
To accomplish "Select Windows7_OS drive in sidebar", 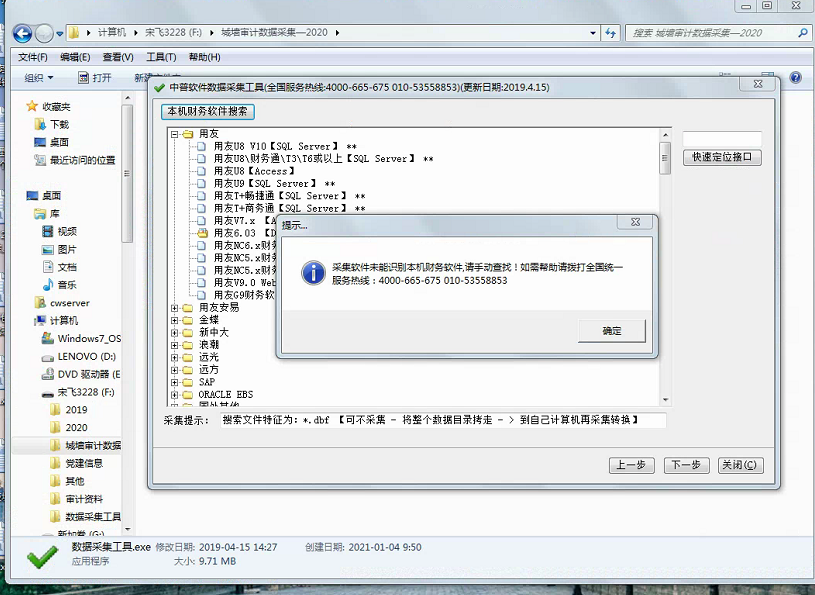I will pyautogui.click(x=81, y=338).
